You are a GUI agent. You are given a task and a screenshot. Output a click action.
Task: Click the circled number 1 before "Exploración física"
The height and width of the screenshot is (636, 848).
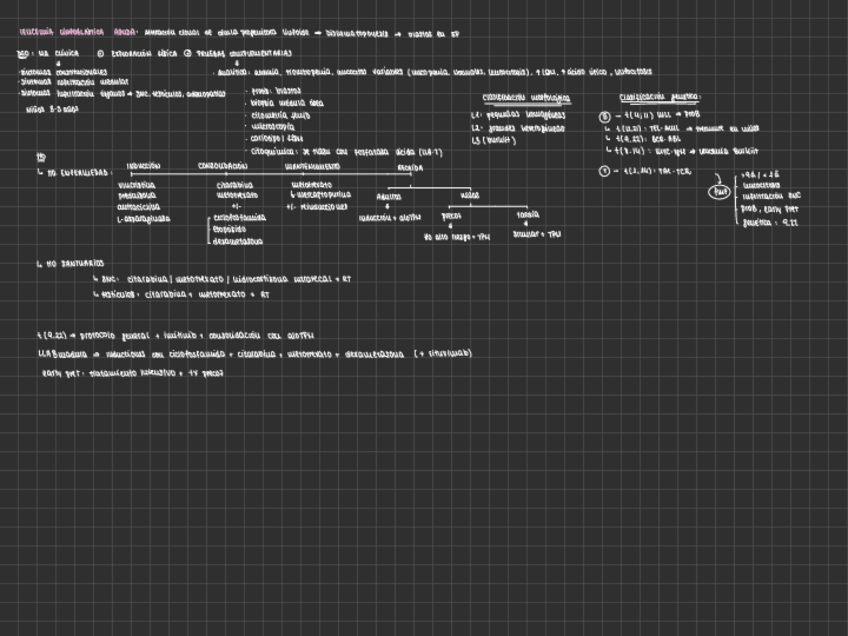pyautogui.click(x=100, y=53)
